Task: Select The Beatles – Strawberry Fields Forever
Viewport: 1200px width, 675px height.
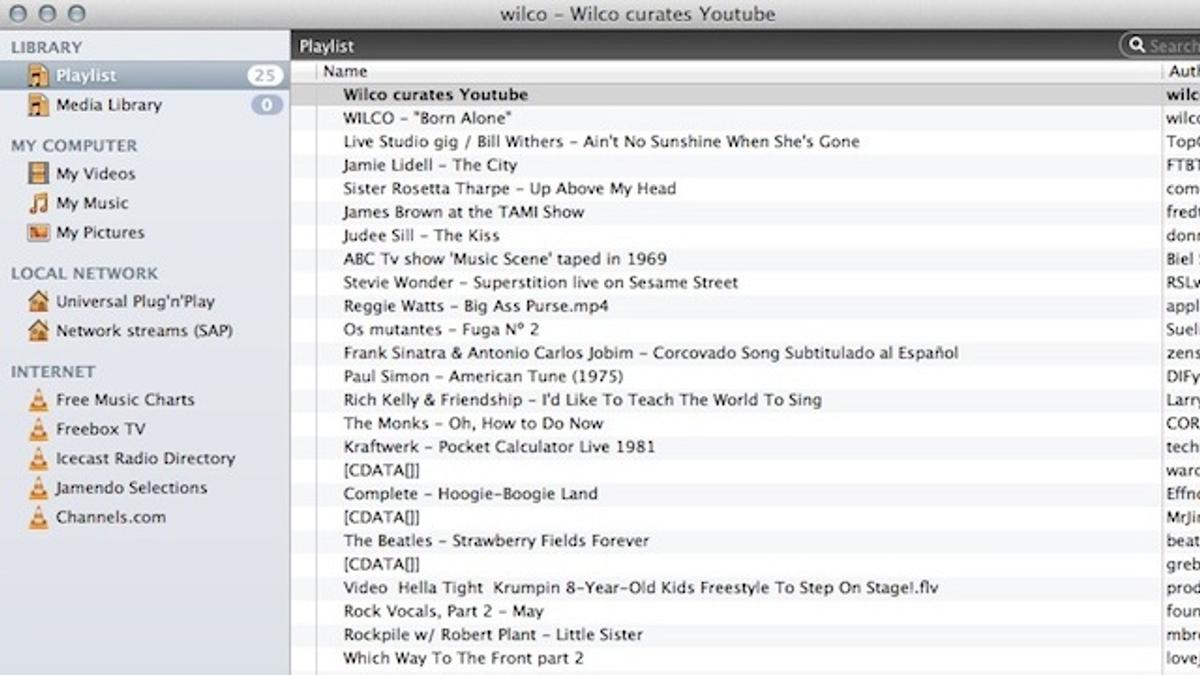Action: click(496, 541)
